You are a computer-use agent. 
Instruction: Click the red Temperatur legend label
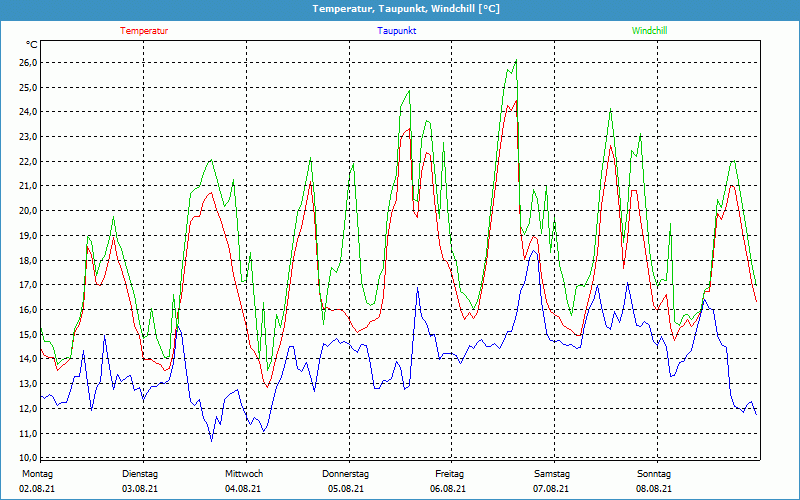(144, 31)
